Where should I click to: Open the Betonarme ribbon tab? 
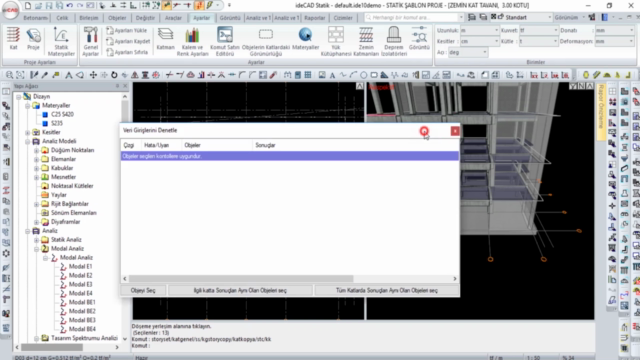35,18
